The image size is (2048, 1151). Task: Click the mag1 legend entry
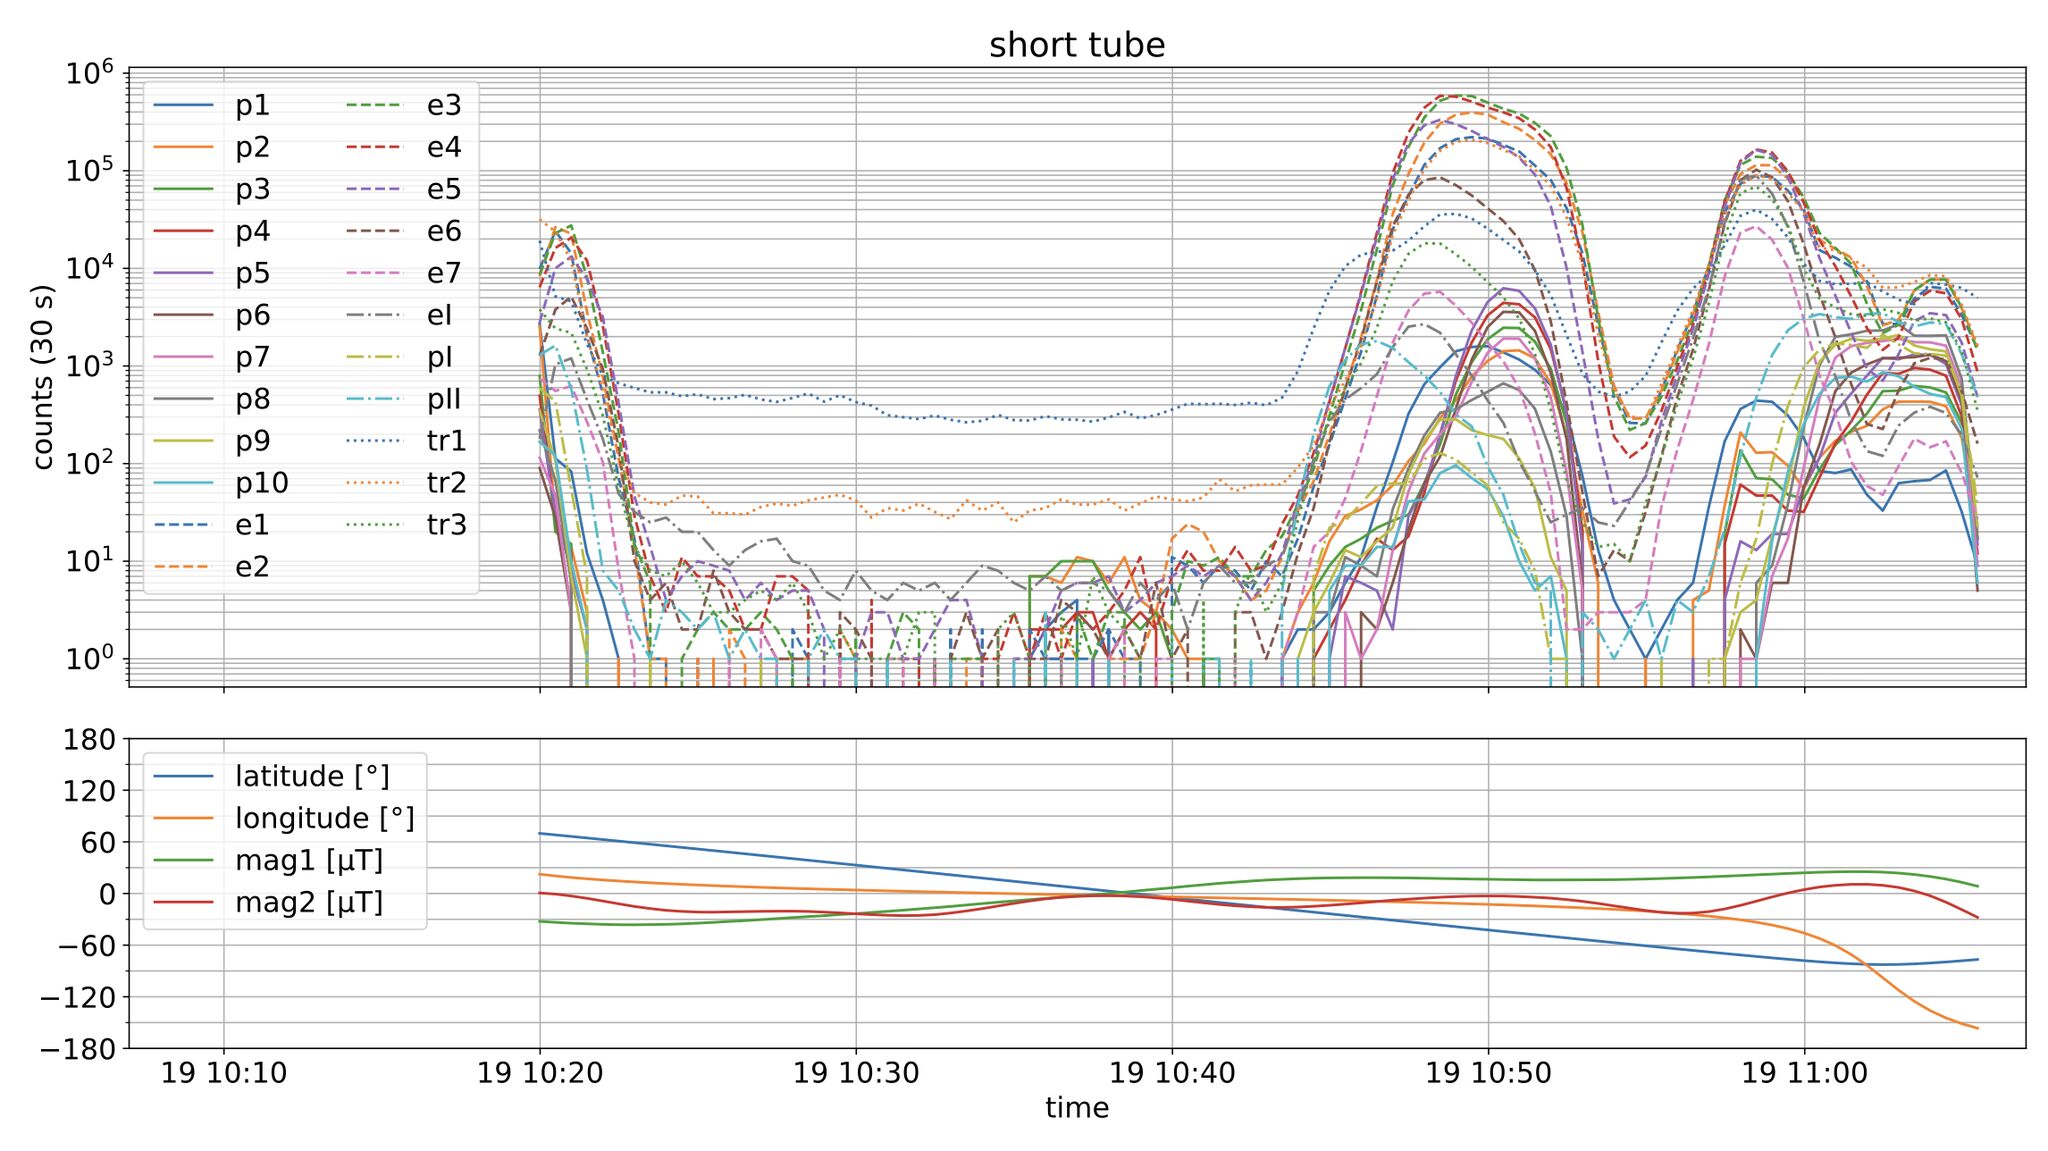click(309, 860)
